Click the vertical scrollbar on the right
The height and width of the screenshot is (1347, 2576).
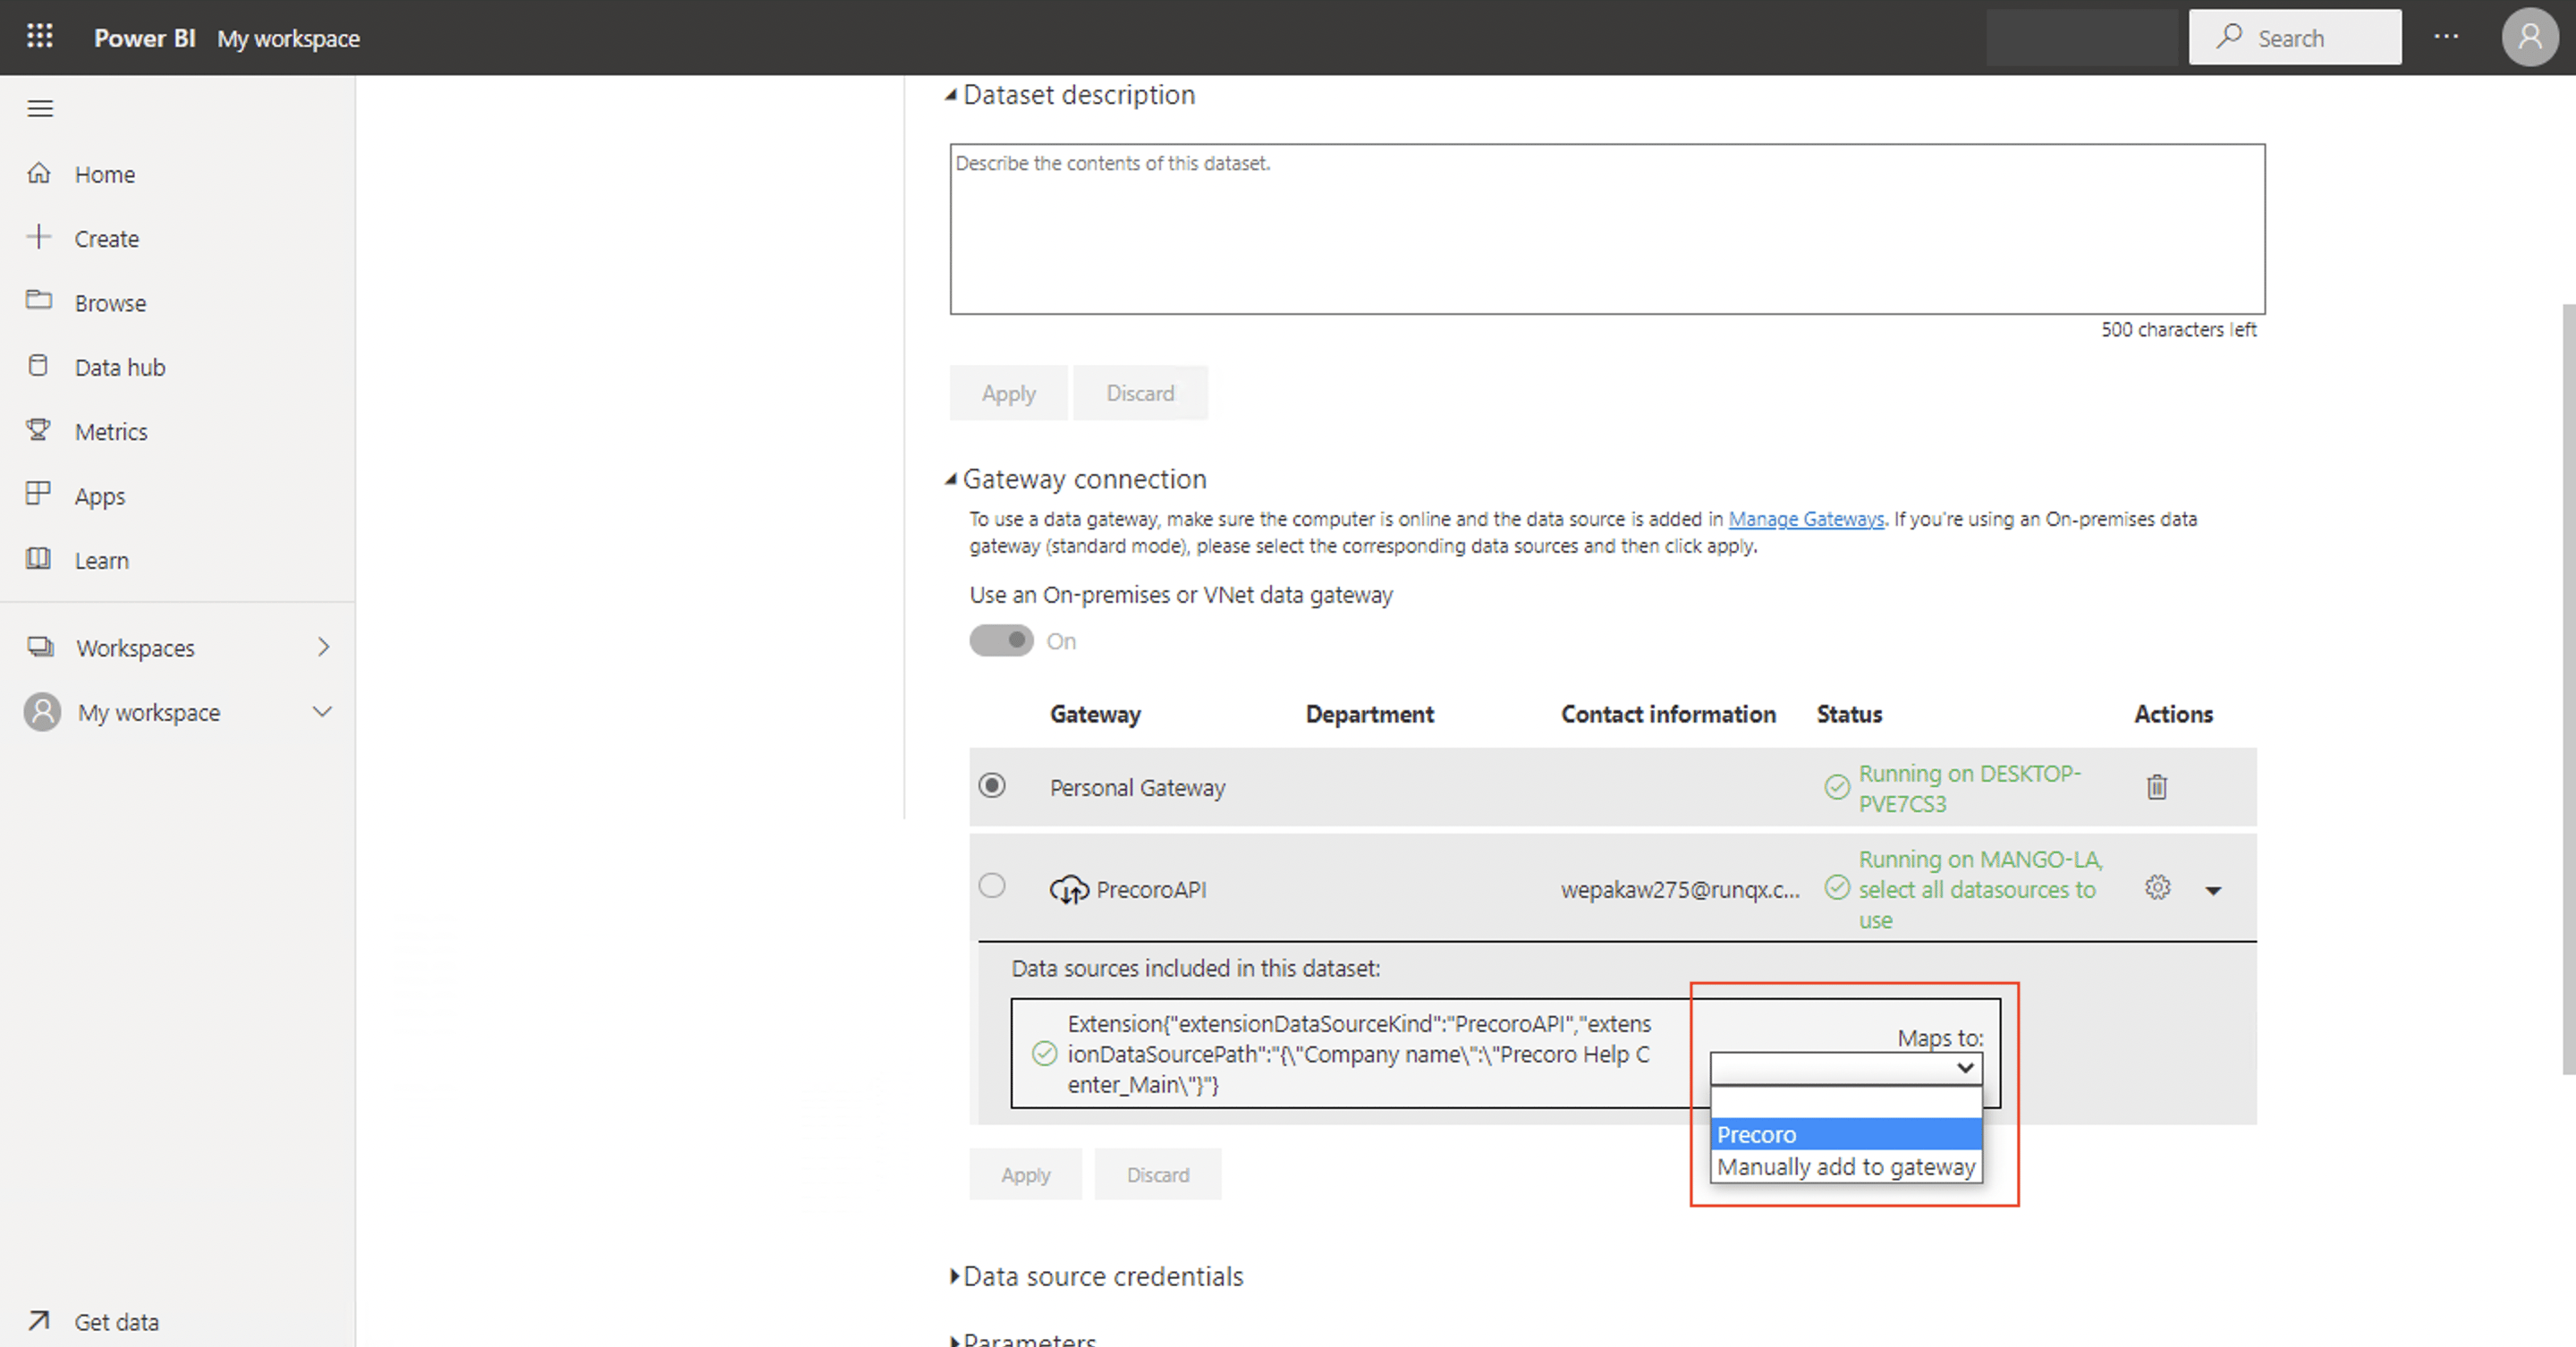coord(2568,689)
